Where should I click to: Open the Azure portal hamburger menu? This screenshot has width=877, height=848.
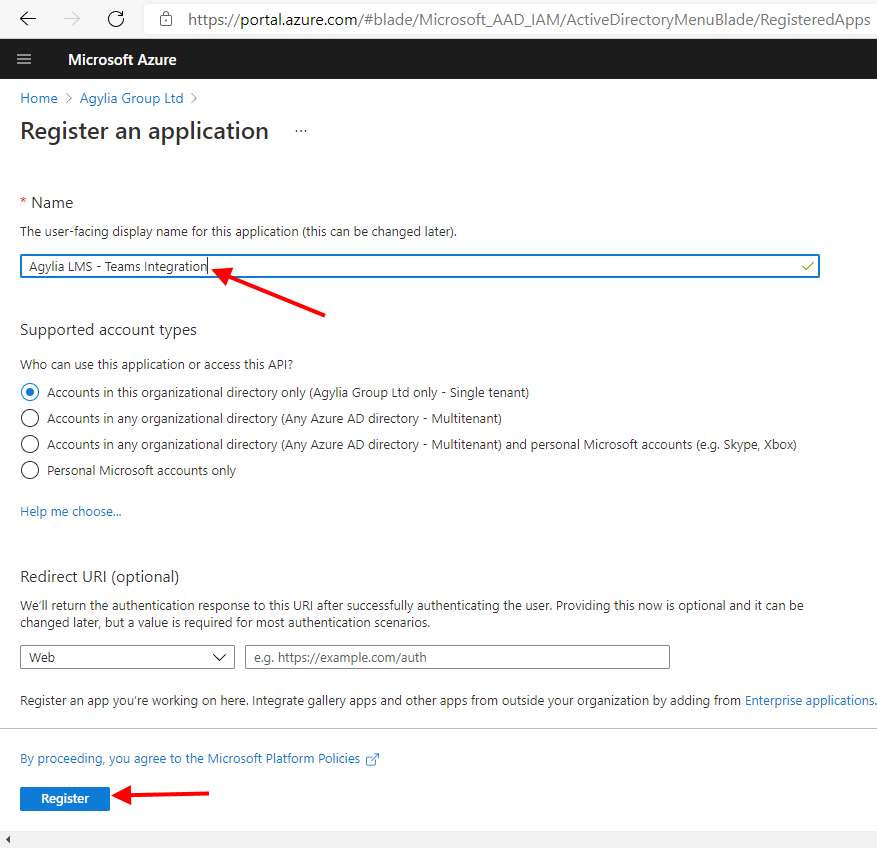point(24,59)
